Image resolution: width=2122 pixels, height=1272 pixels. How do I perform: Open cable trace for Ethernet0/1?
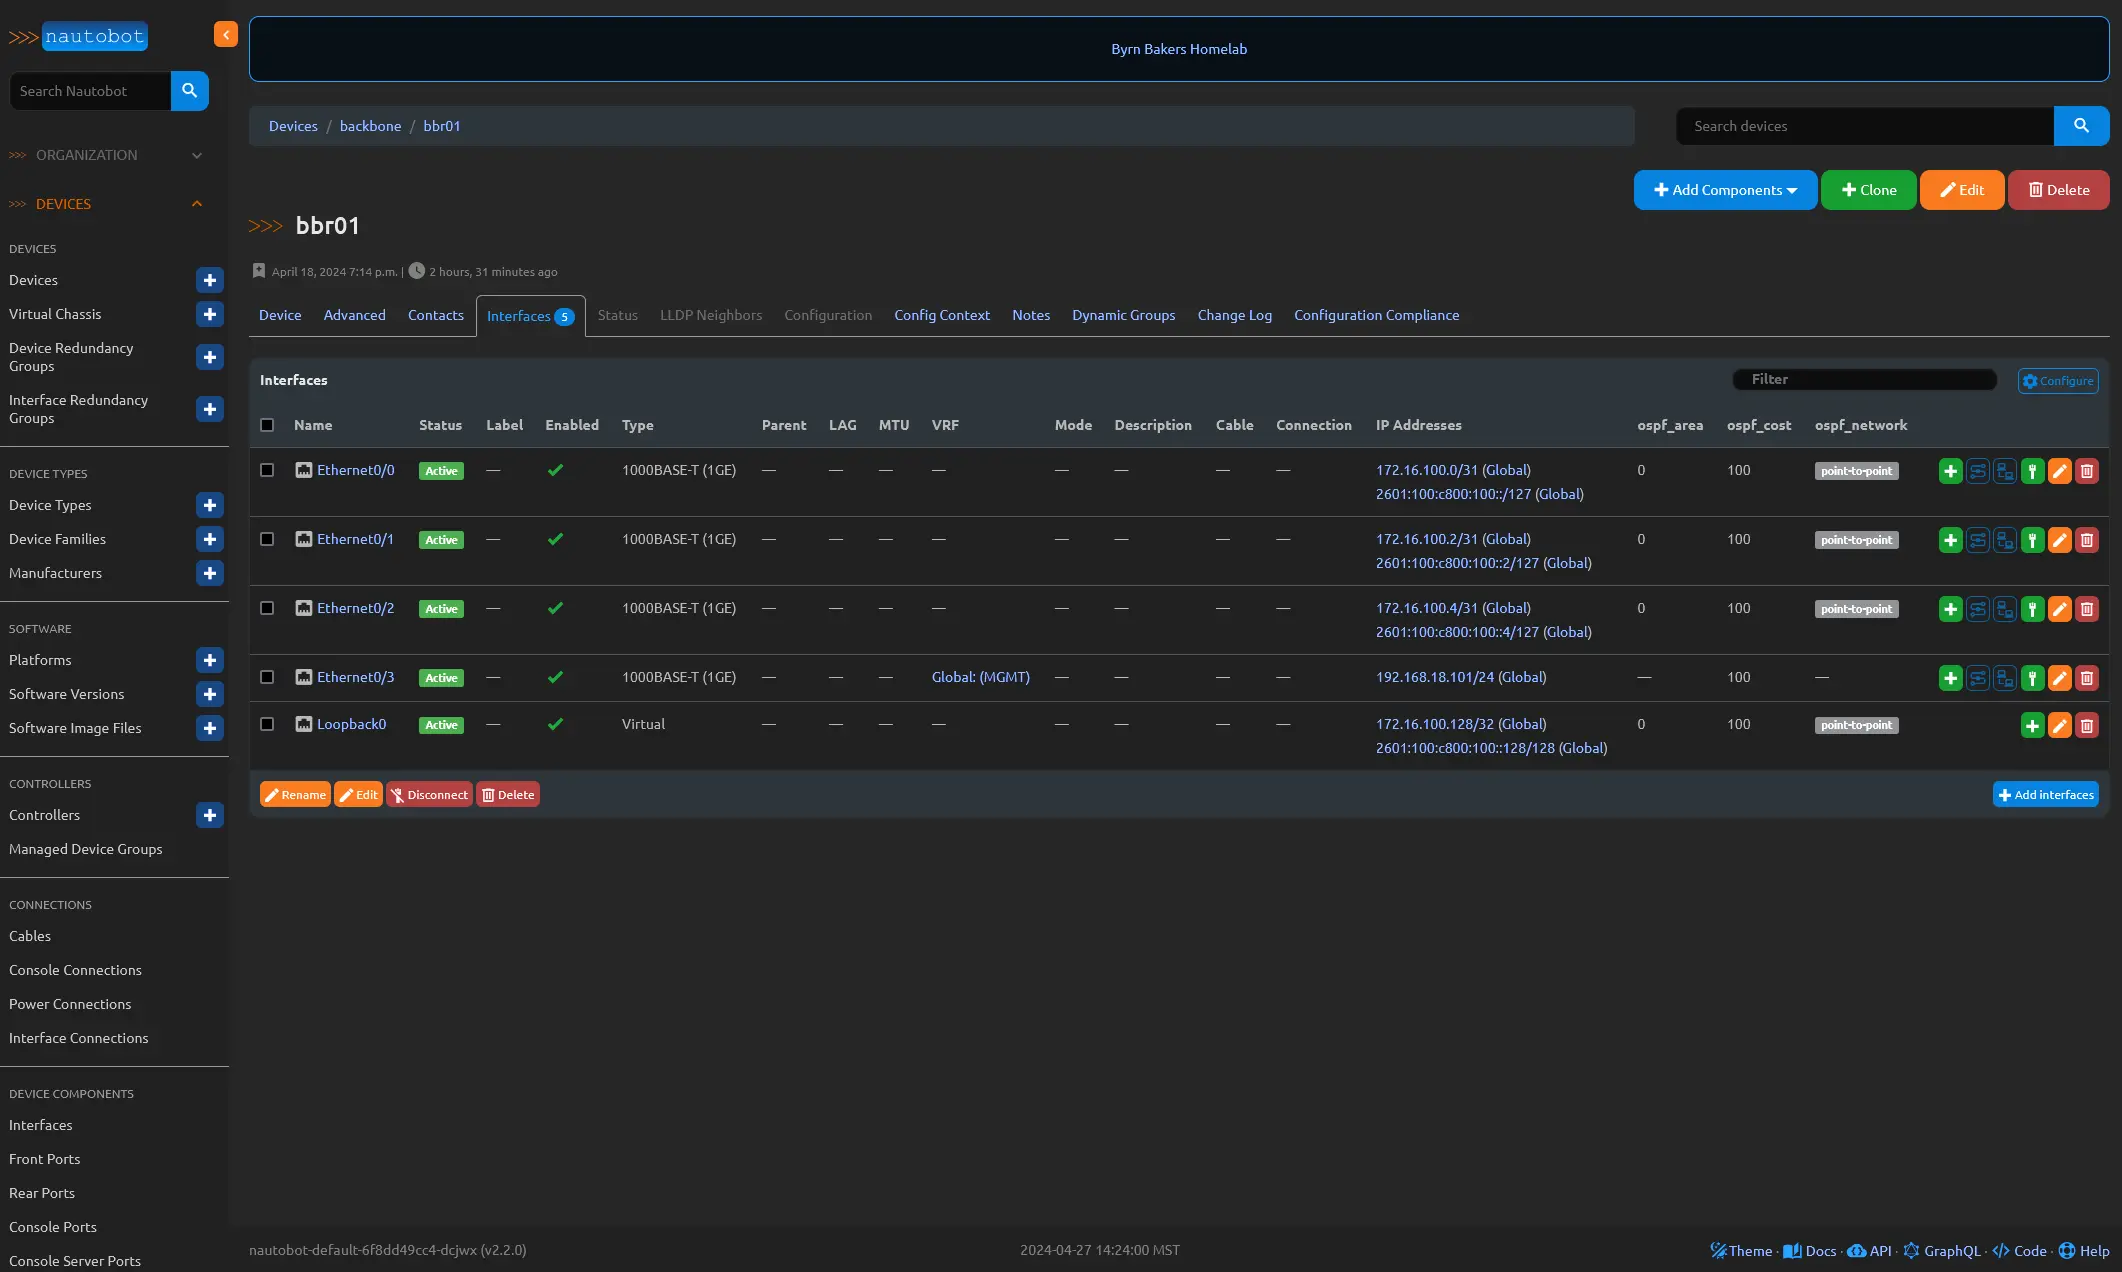1977,540
